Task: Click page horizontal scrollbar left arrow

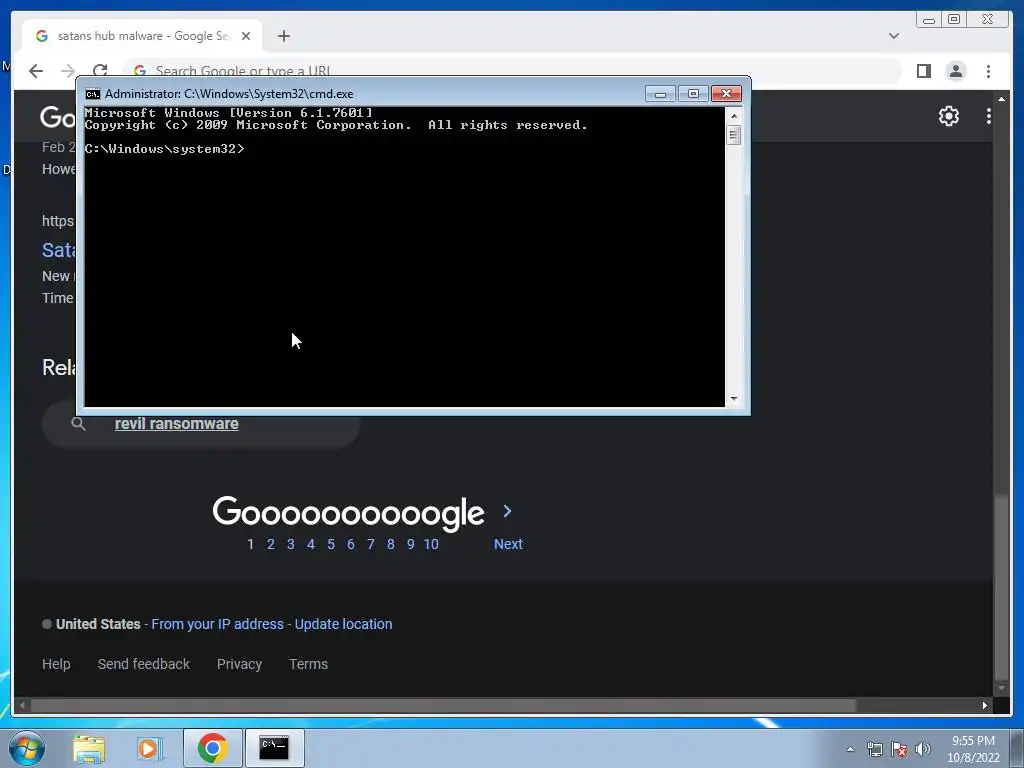Action: (22, 705)
